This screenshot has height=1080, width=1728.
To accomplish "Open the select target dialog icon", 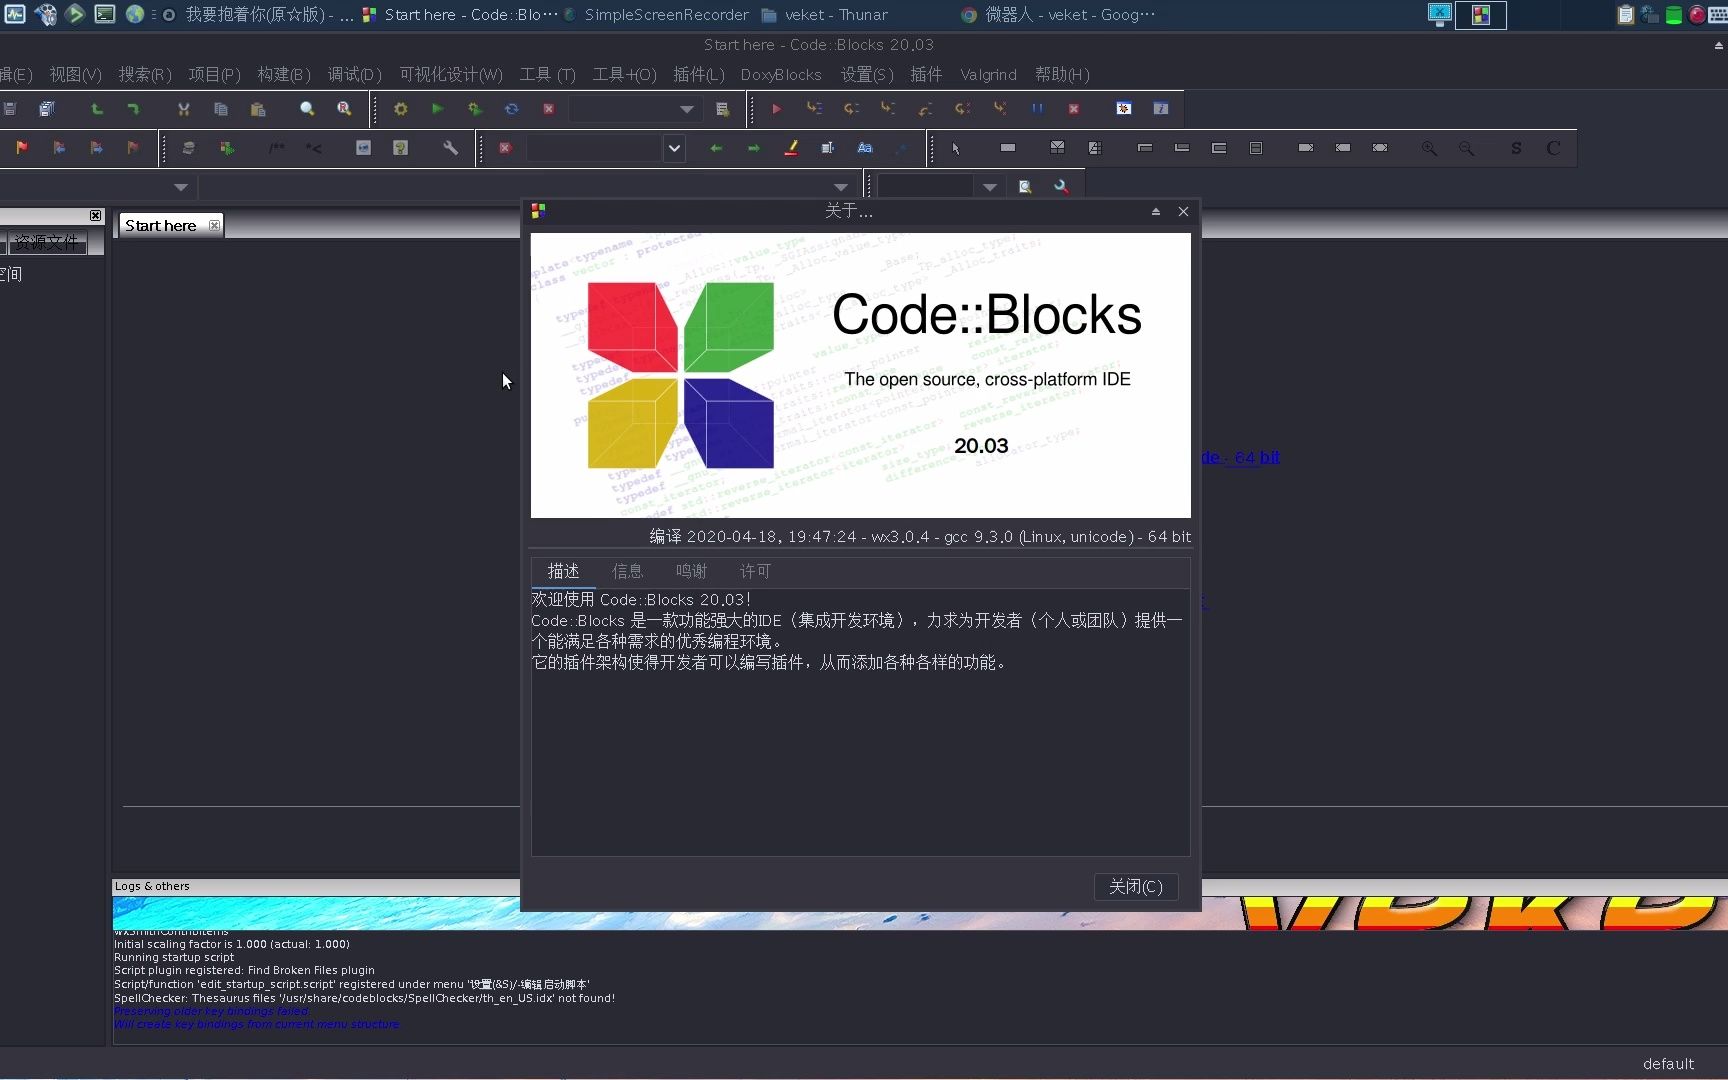I will [722, 109].
